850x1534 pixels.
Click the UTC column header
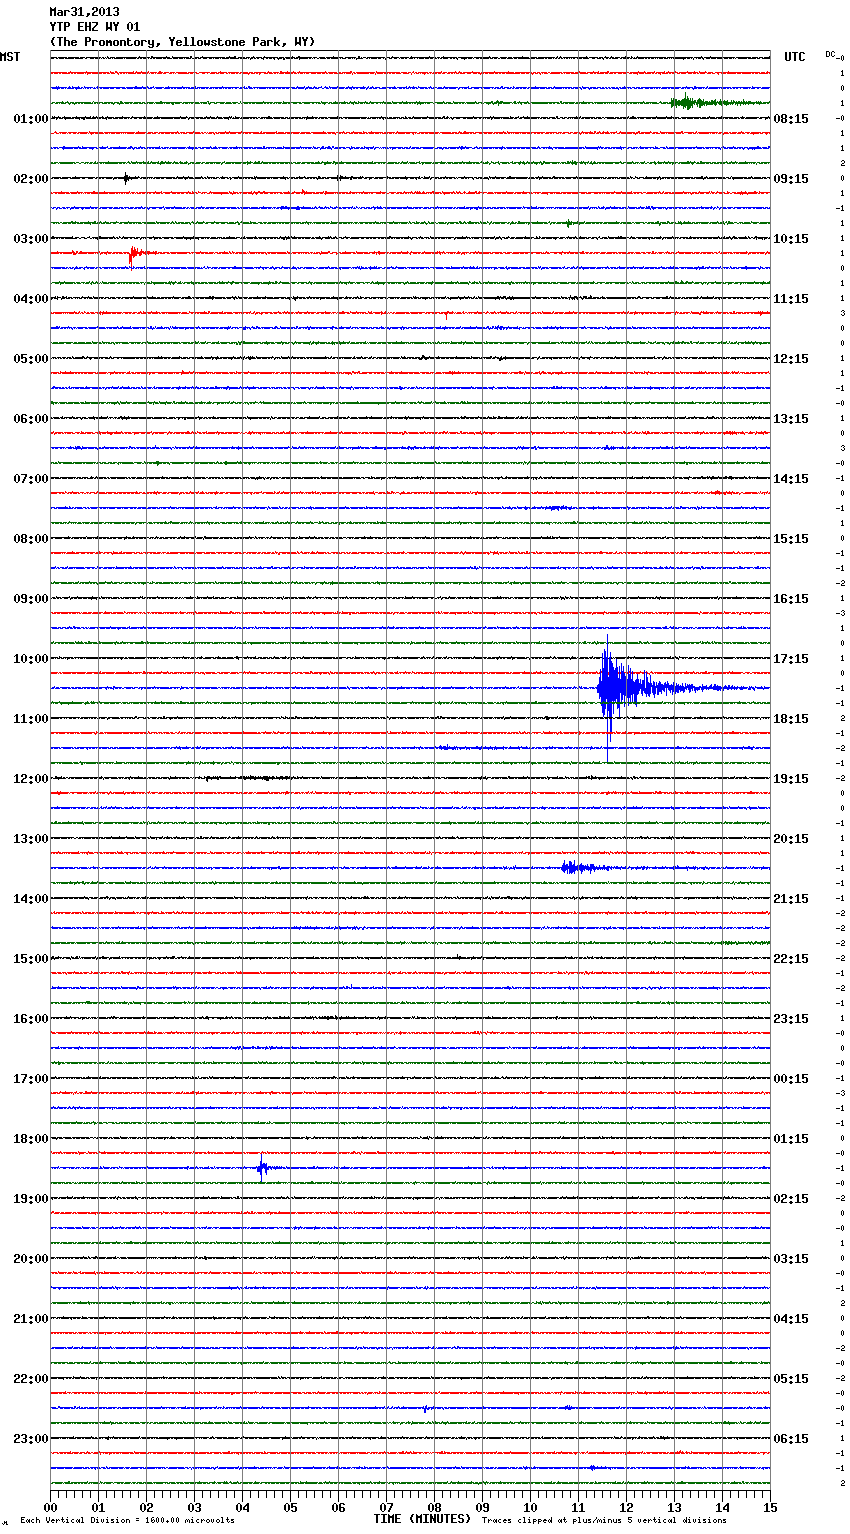795,57
